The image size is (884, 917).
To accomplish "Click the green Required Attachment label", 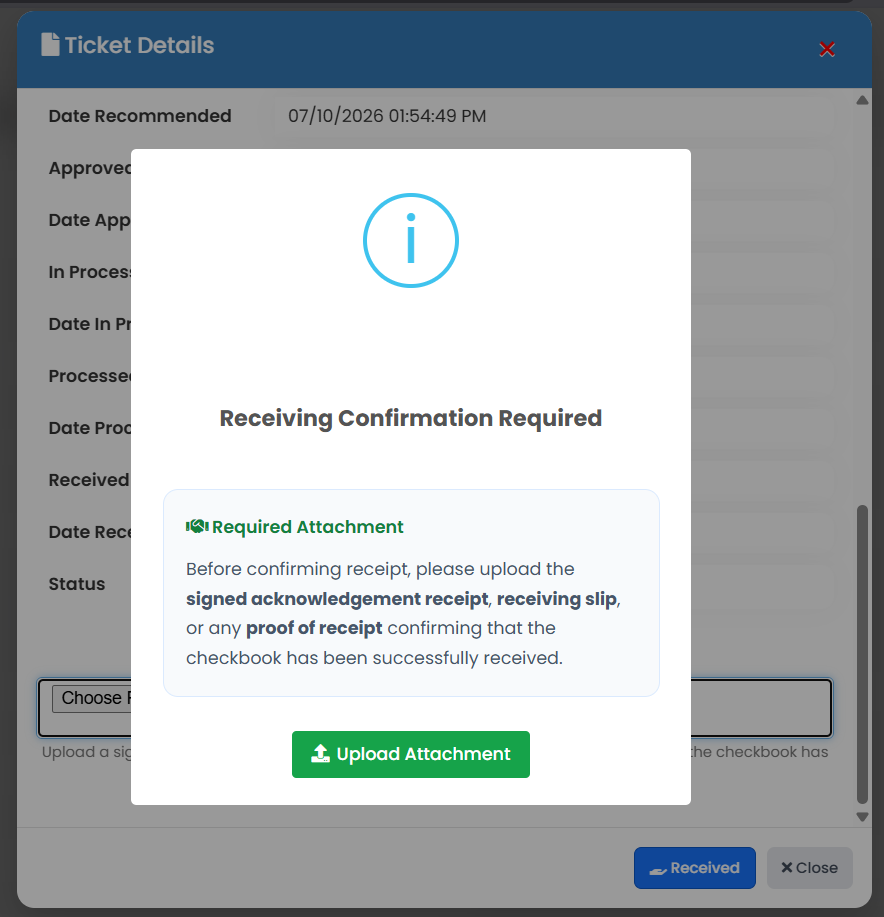I will coord(308,527).
